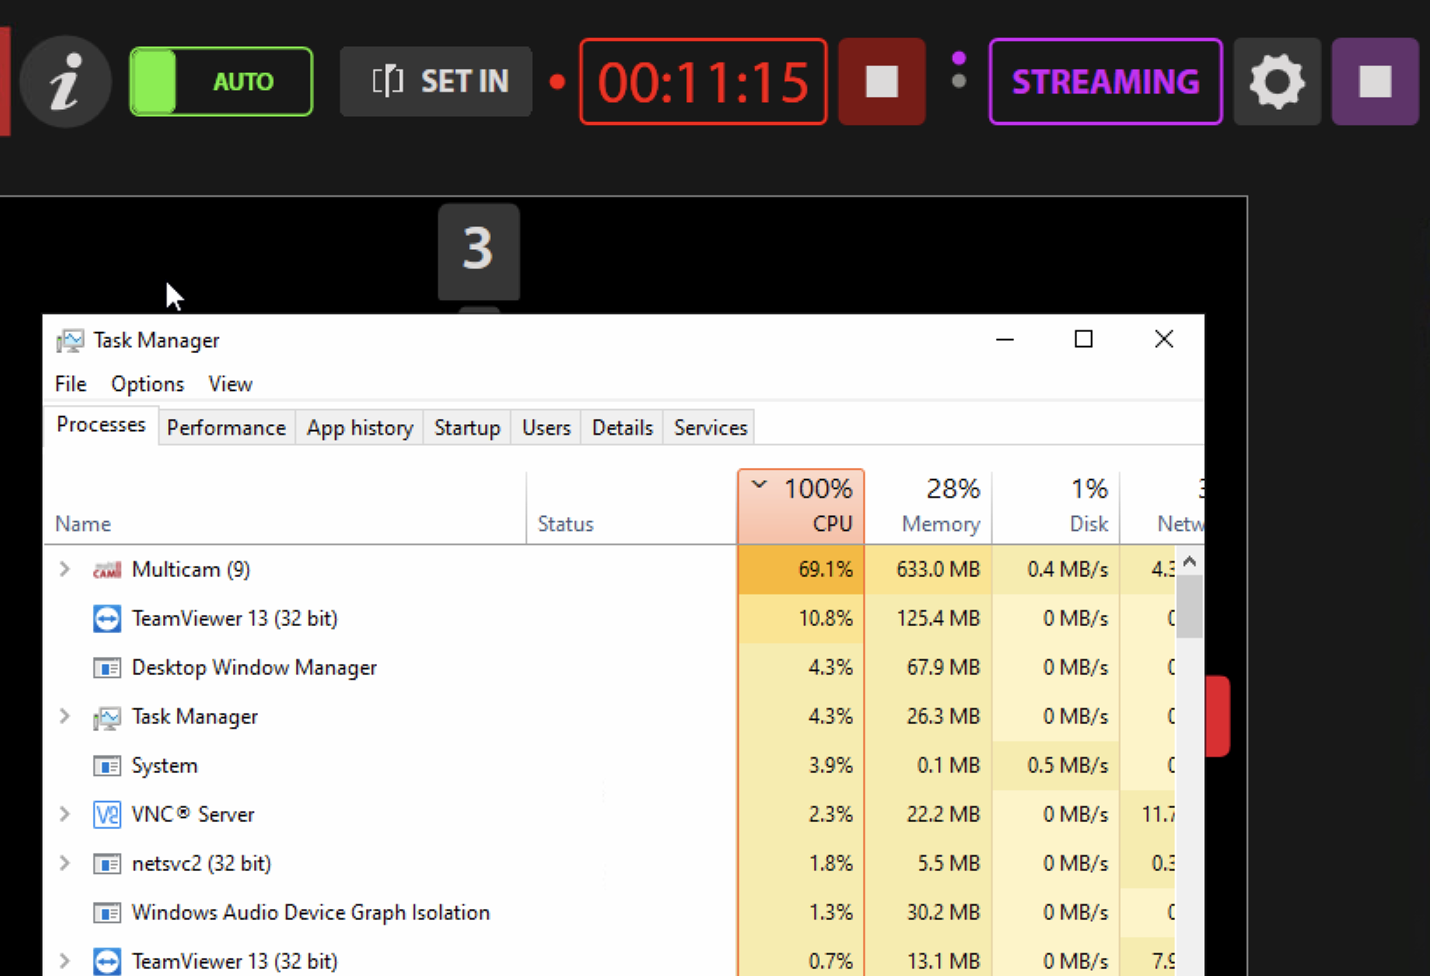The image size is (1430, 976).
Task: Switch to the App history tab
Action: coord(360,428)
